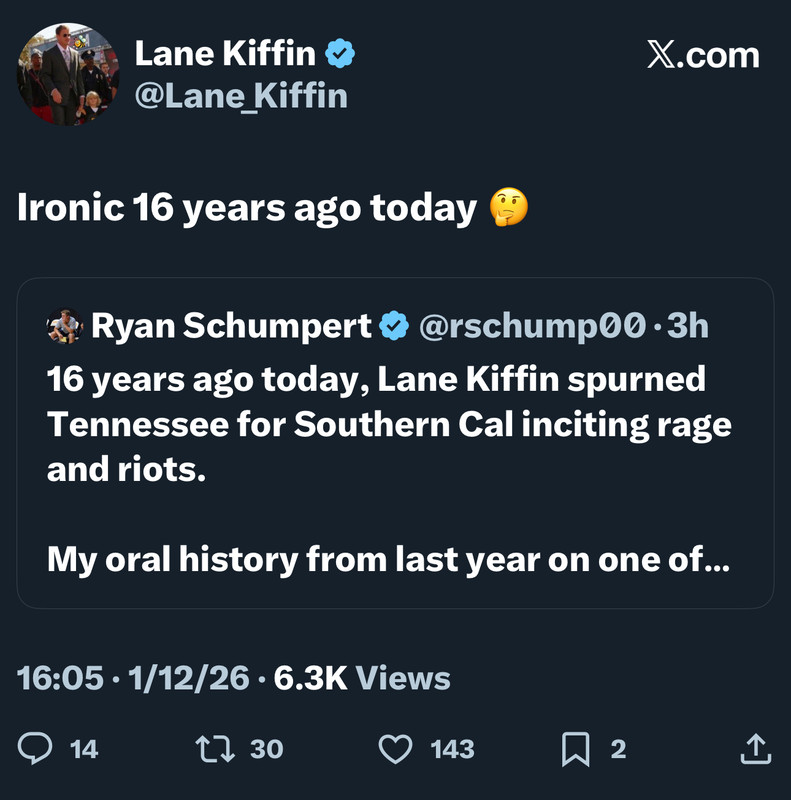Viewport: 791px width, 800px height.
Task: Click the reply comment bubble icon
Action: [36, 748]
